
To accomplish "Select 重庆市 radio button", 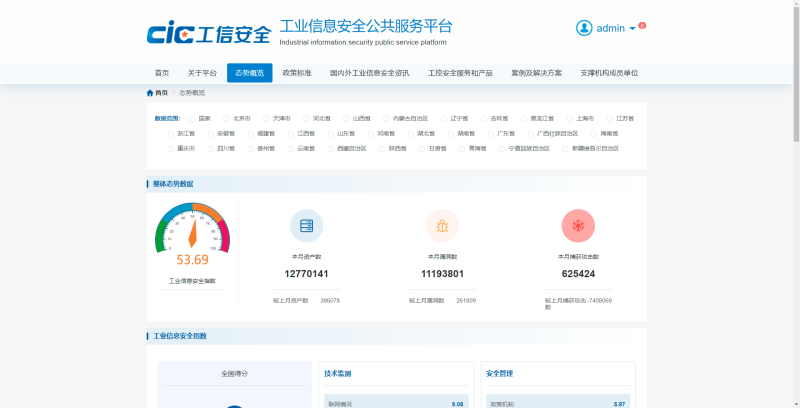I will [170, 149].
